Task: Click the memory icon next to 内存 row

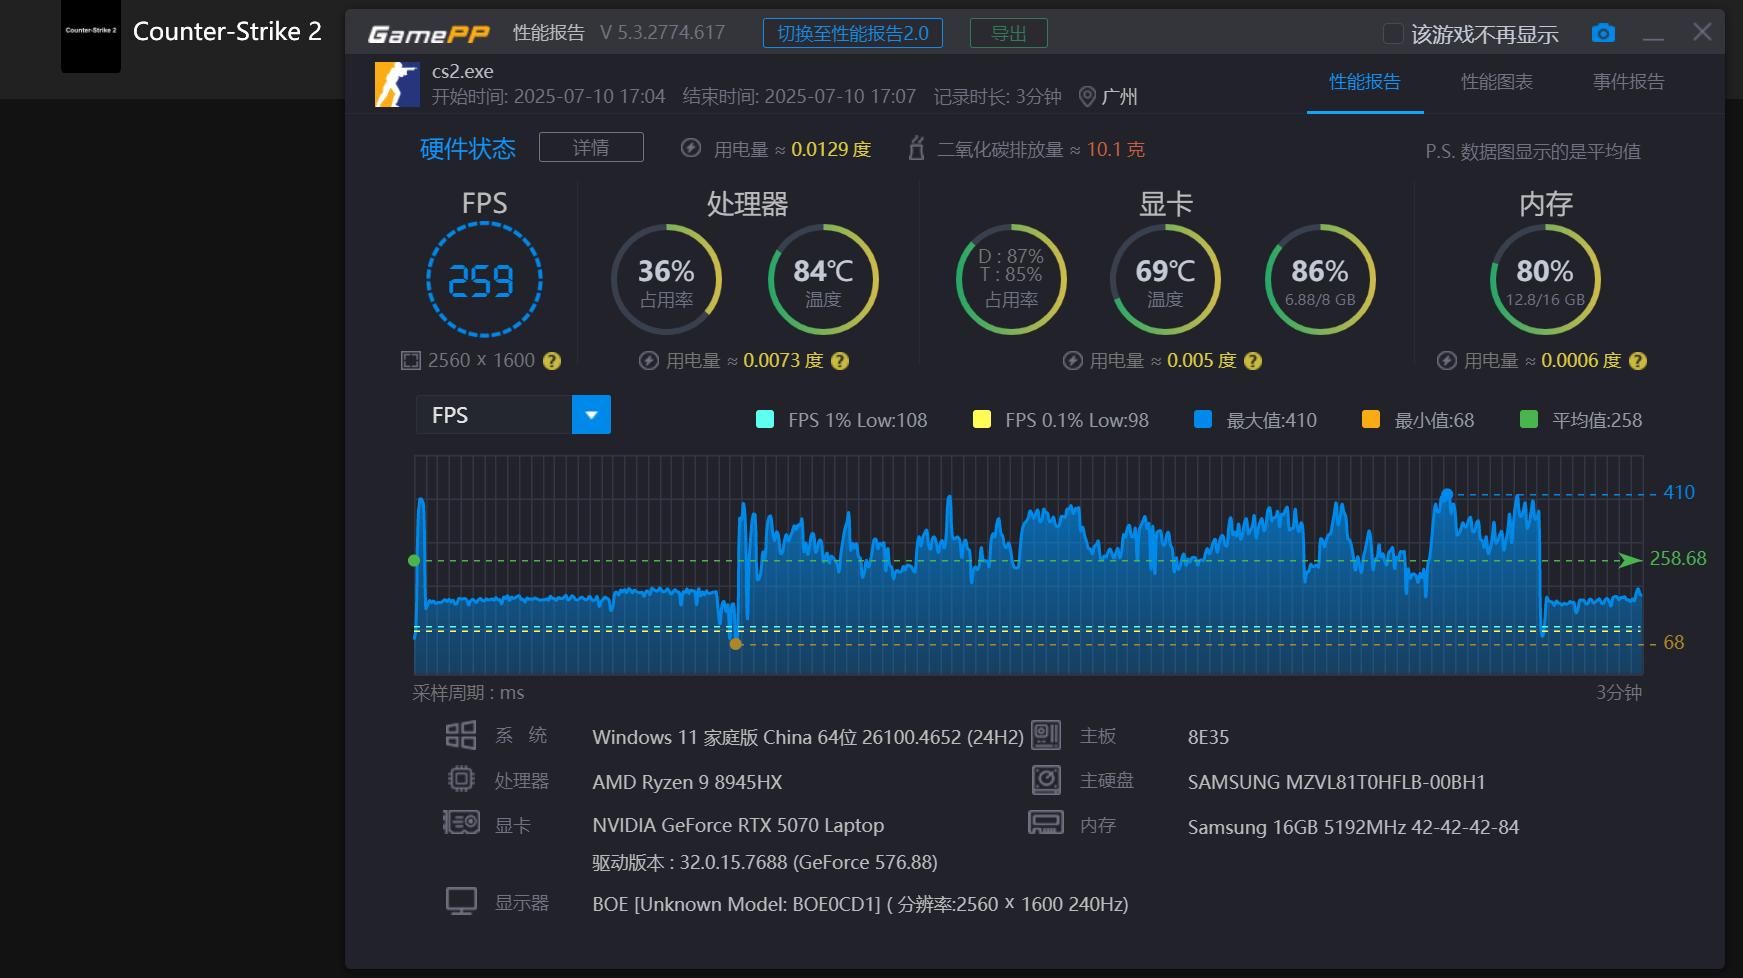Action: pos(1046,823)
